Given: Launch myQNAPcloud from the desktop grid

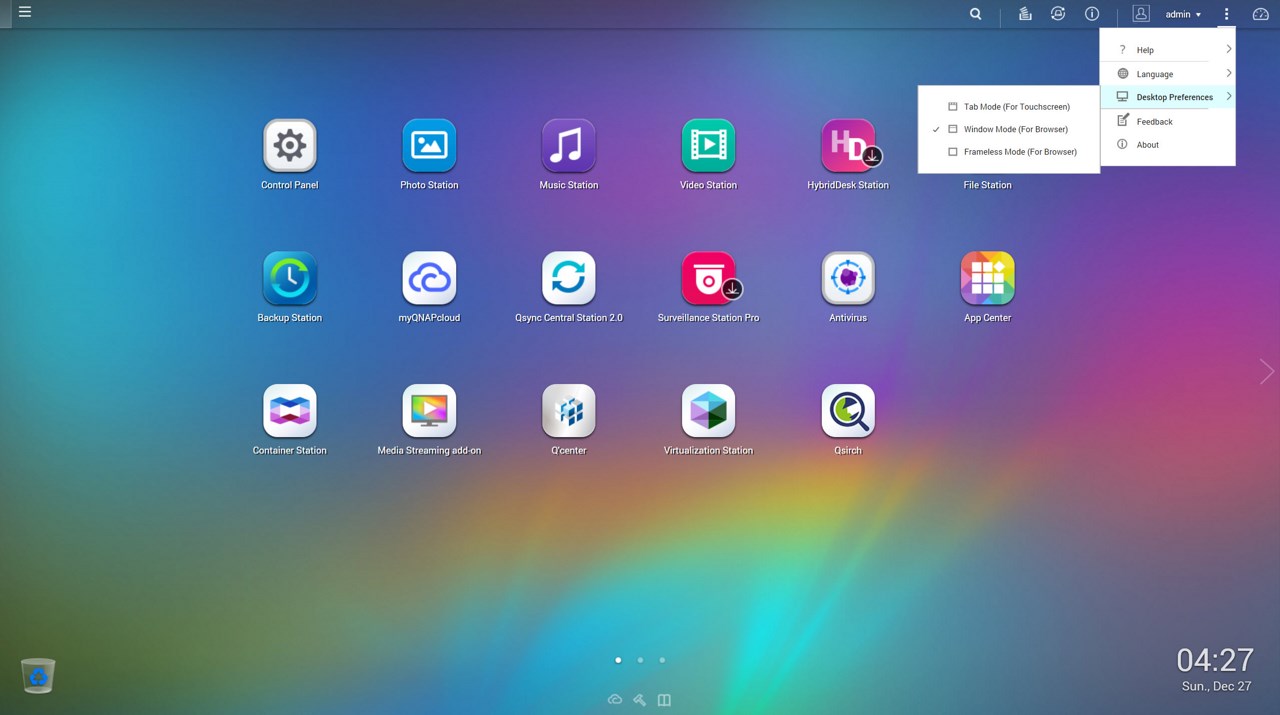Looking at the screenshot, I should (429, 278).
